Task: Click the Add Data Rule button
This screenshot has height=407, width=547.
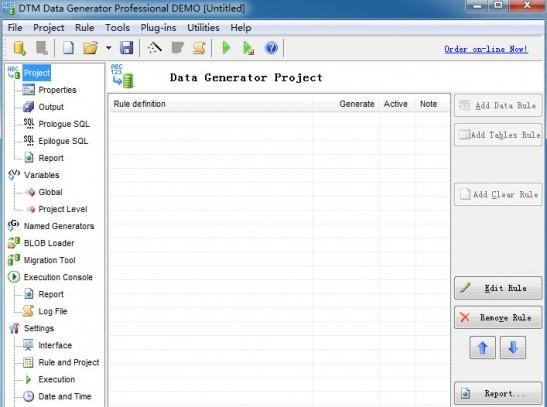Action: 498,105
